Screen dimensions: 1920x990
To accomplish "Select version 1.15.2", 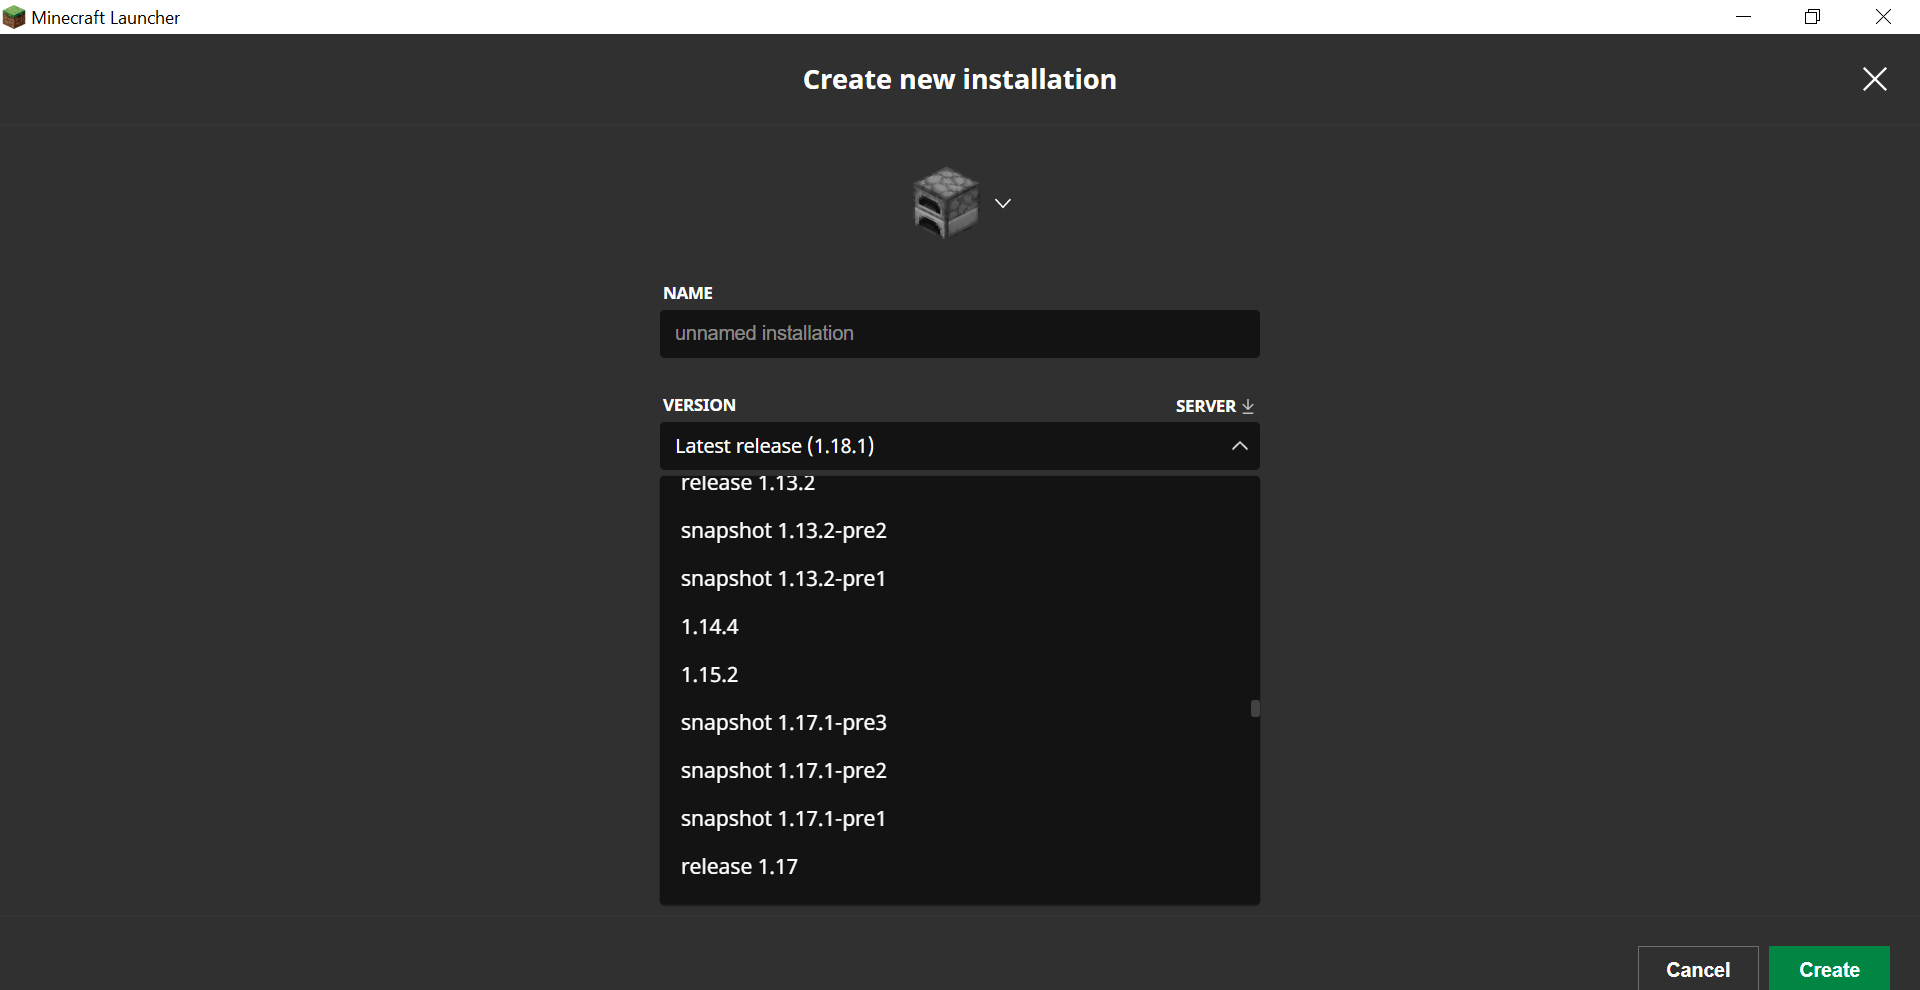I will [709, 675].
